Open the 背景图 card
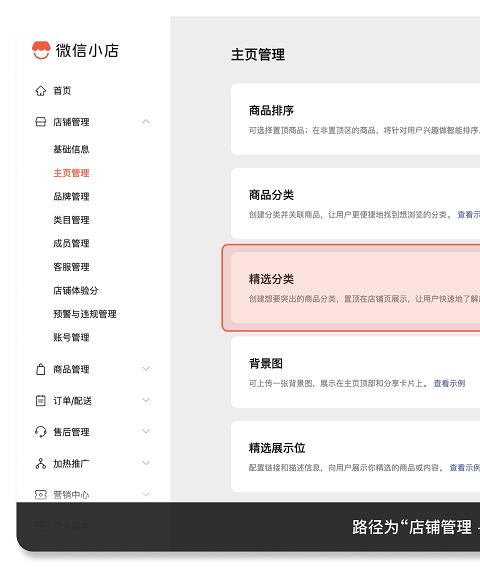Image resolution: width=480 pixels, height=568 pixels. point(355,372)
